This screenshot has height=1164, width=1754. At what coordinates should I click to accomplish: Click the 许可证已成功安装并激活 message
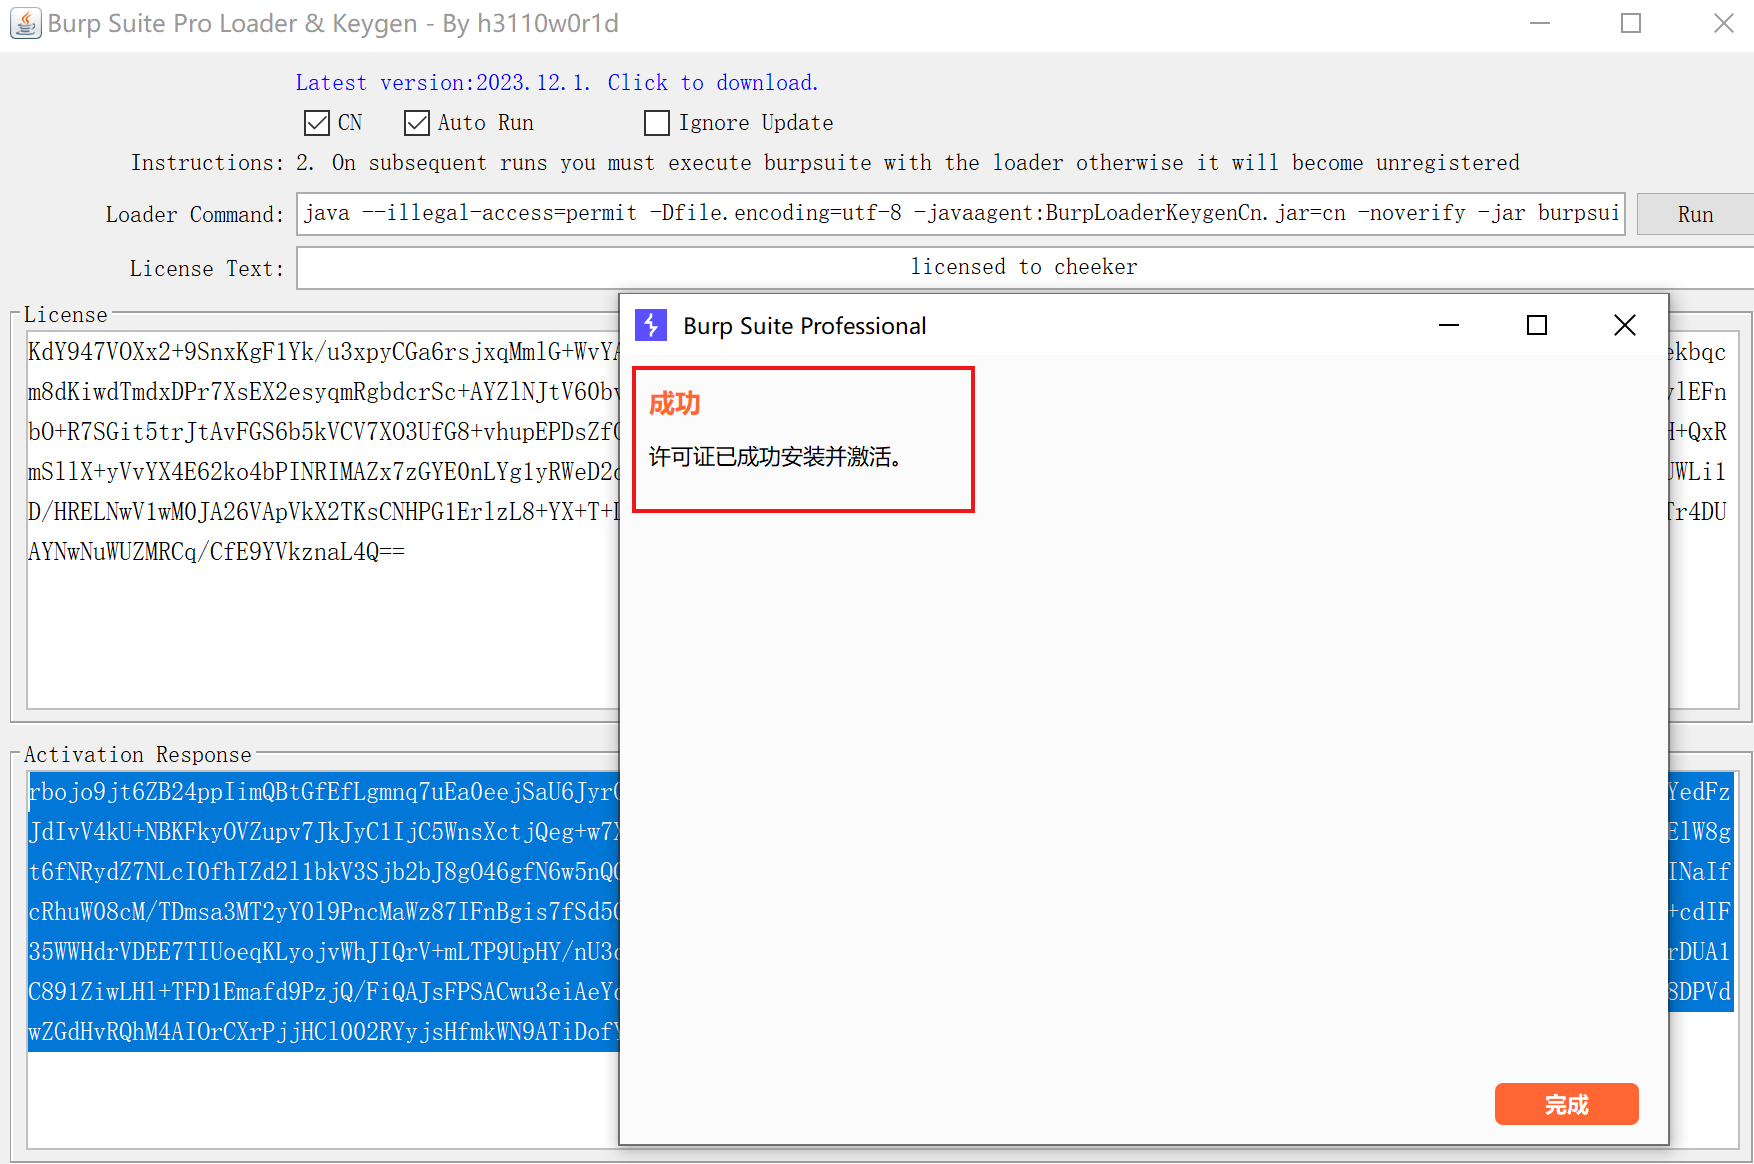[x=776, y=457]
